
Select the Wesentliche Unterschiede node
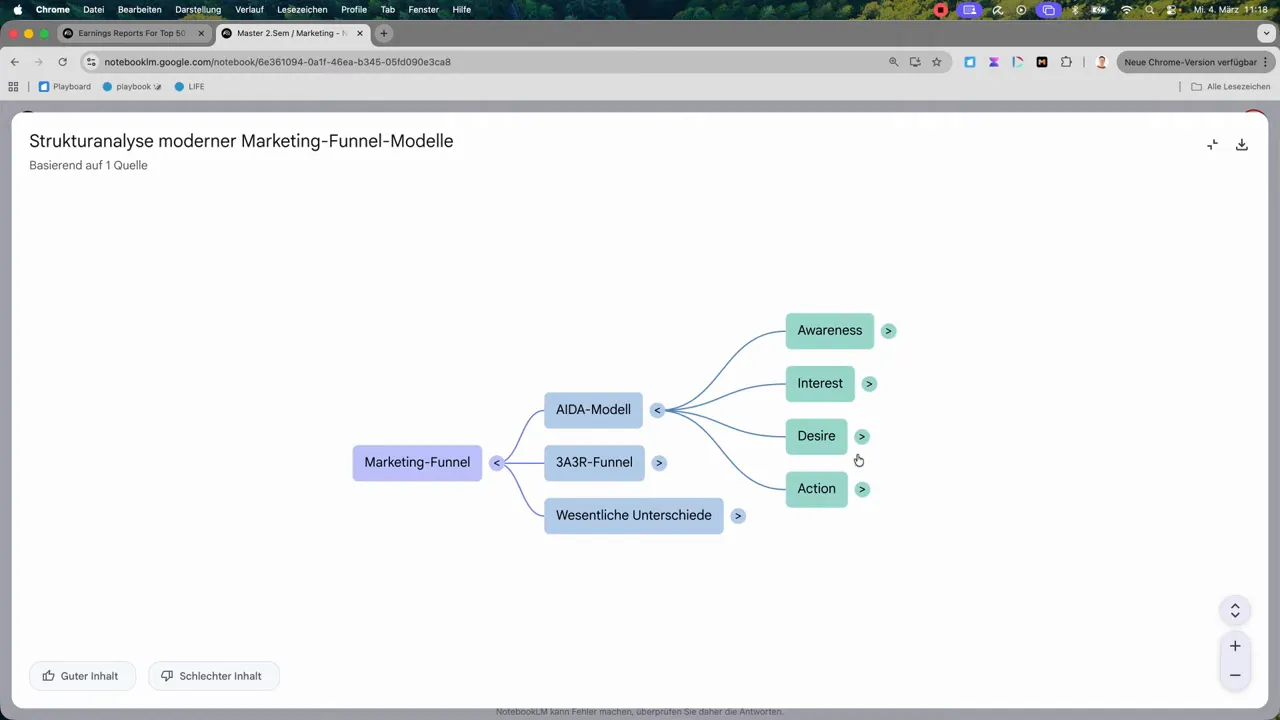pyautogui.click(x=634, y=516)
